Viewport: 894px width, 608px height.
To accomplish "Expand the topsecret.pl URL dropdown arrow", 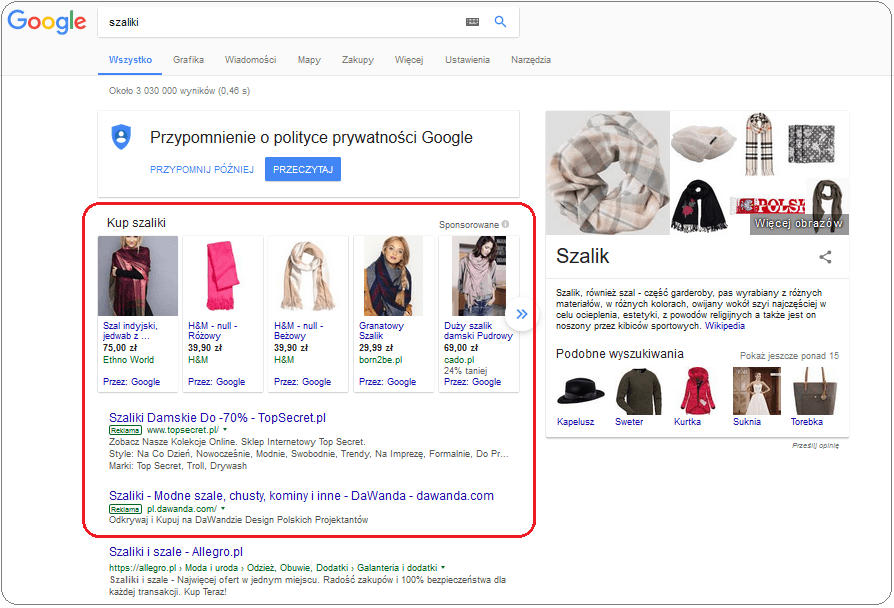I will click(x=225, y=429).
